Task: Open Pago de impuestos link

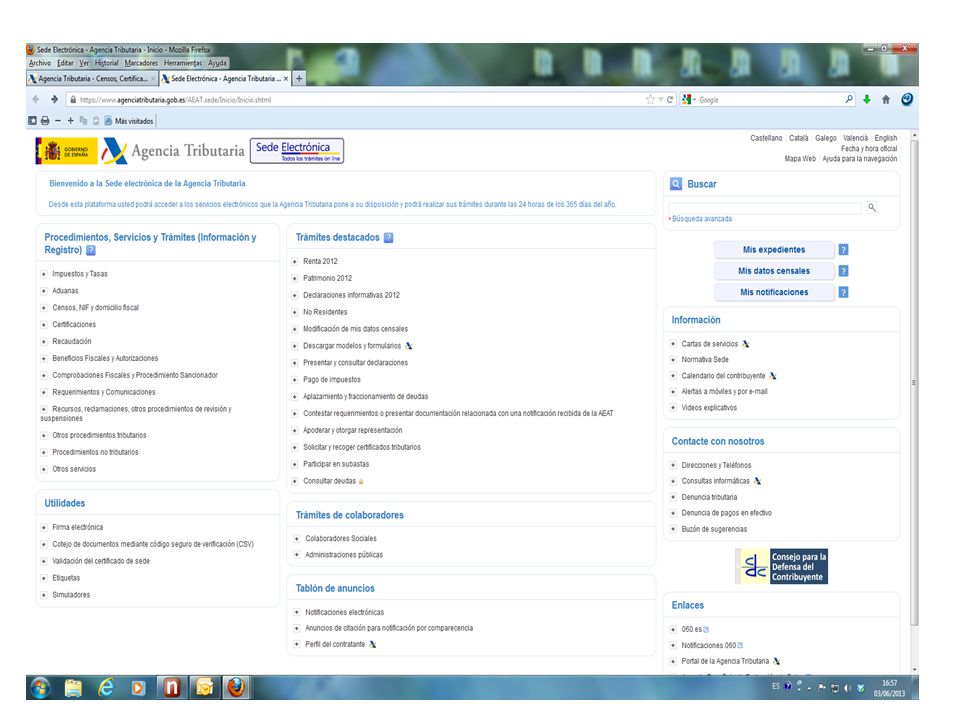Action: 332,380
